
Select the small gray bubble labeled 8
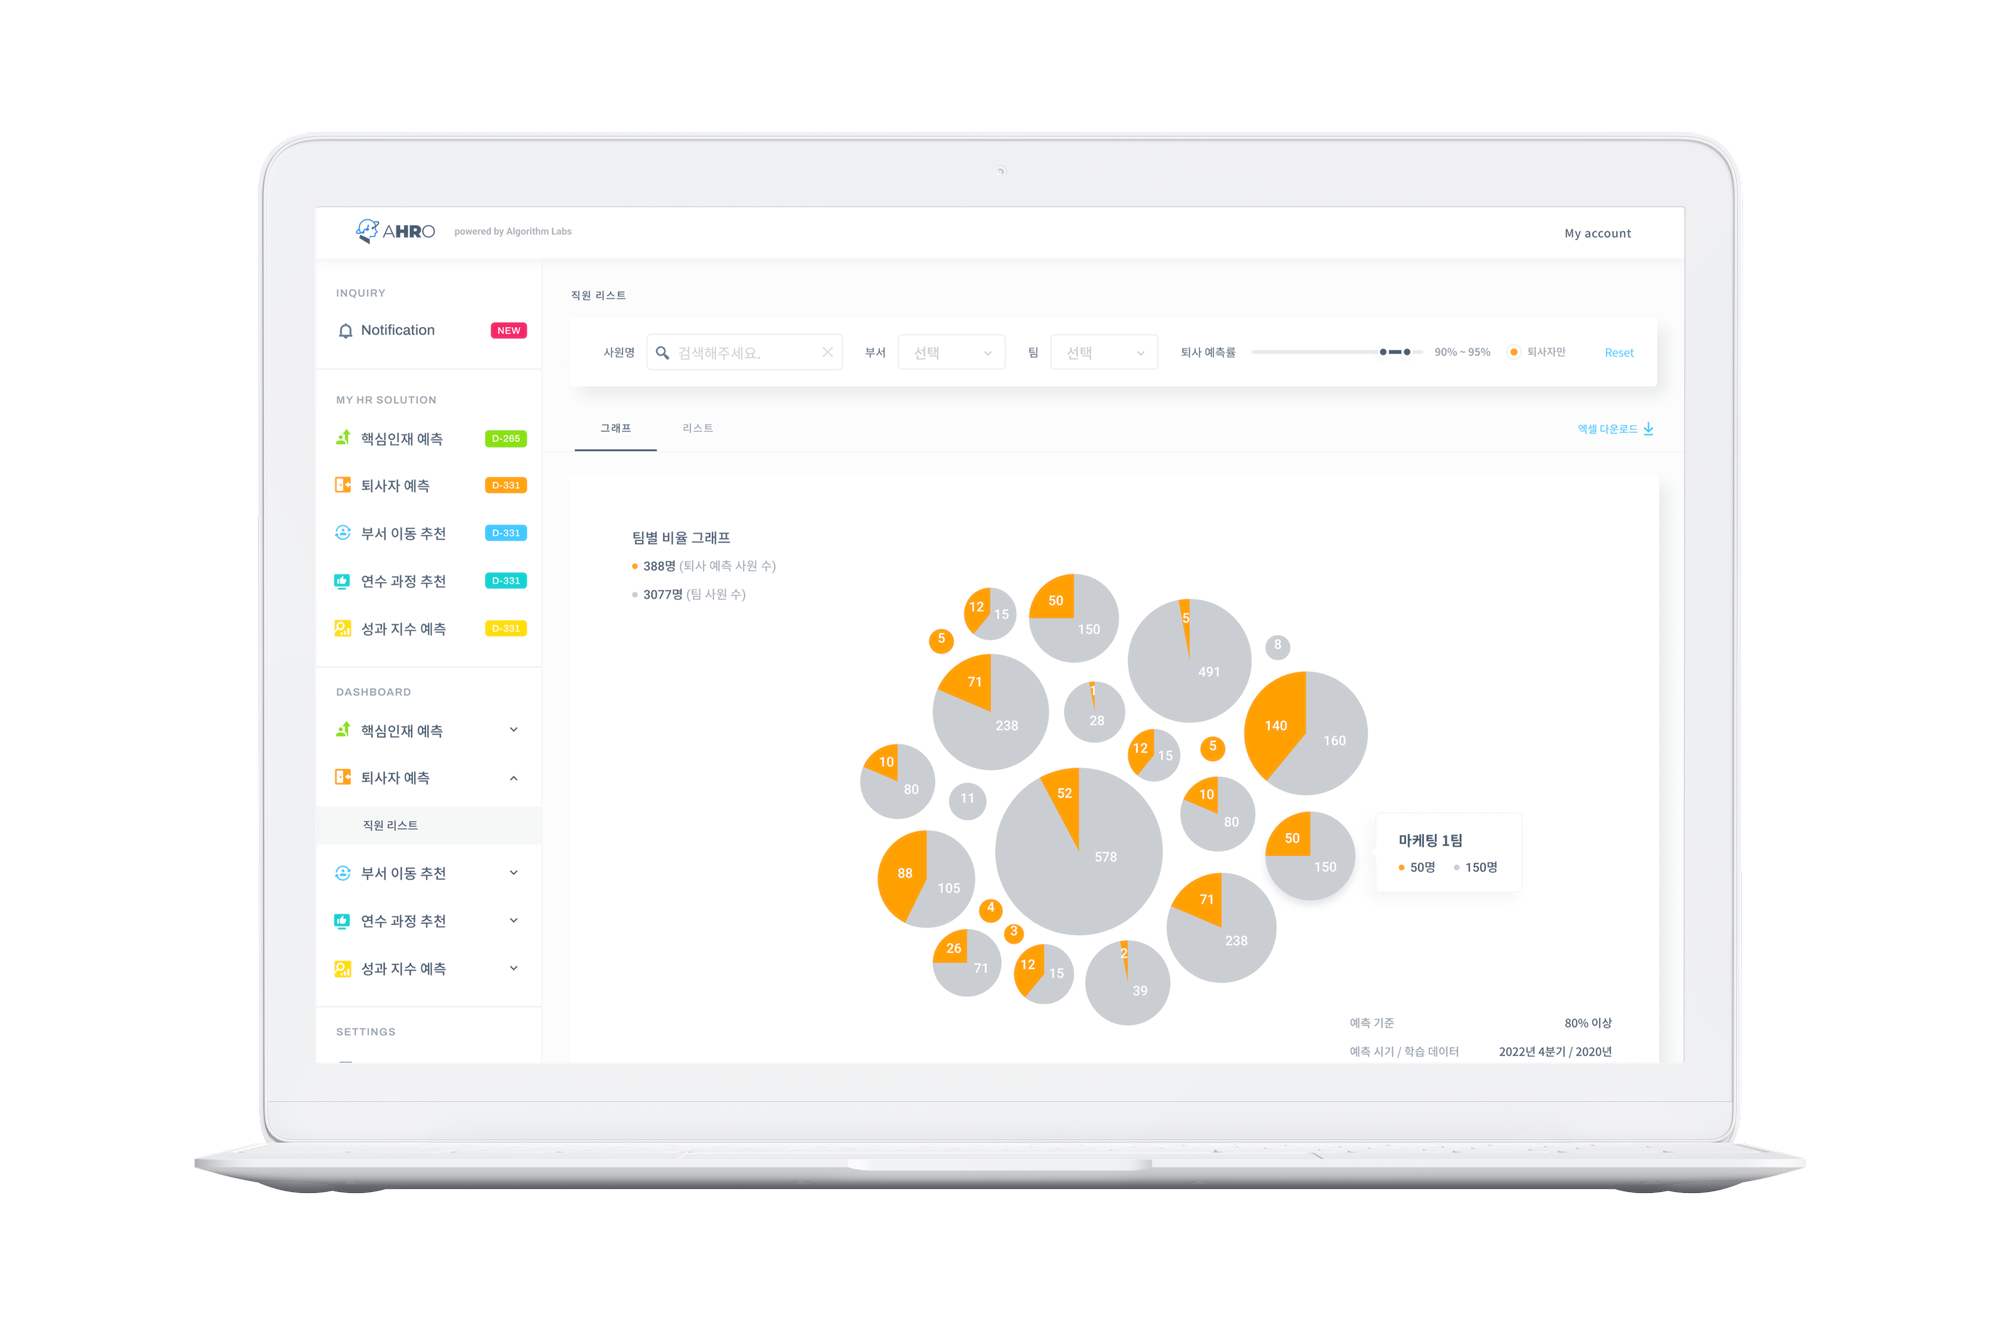point(1277,646)
